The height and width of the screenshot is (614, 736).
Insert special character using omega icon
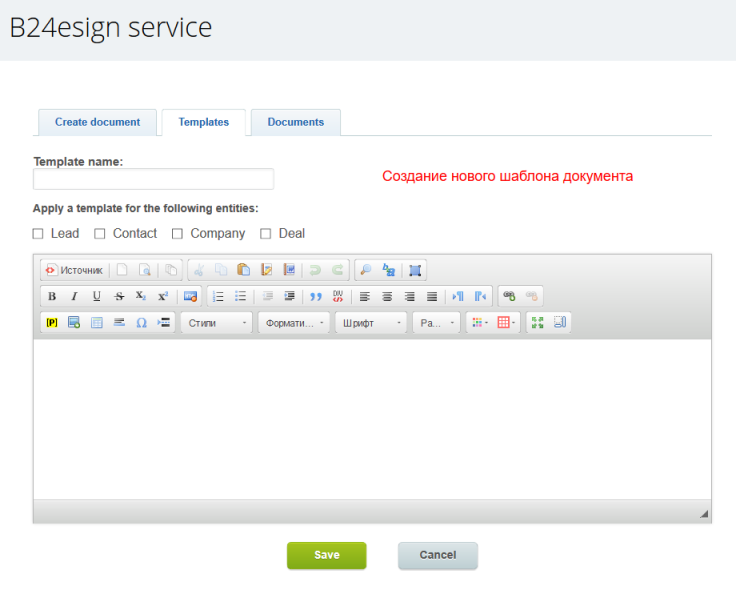141,322
